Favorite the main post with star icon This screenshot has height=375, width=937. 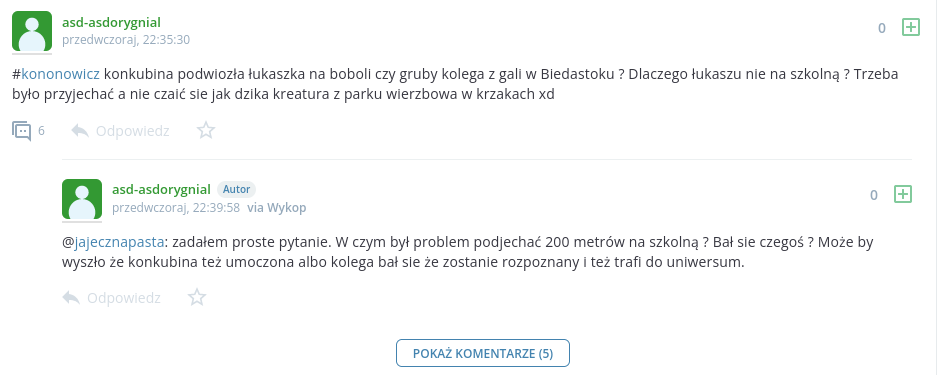[206, 130]
